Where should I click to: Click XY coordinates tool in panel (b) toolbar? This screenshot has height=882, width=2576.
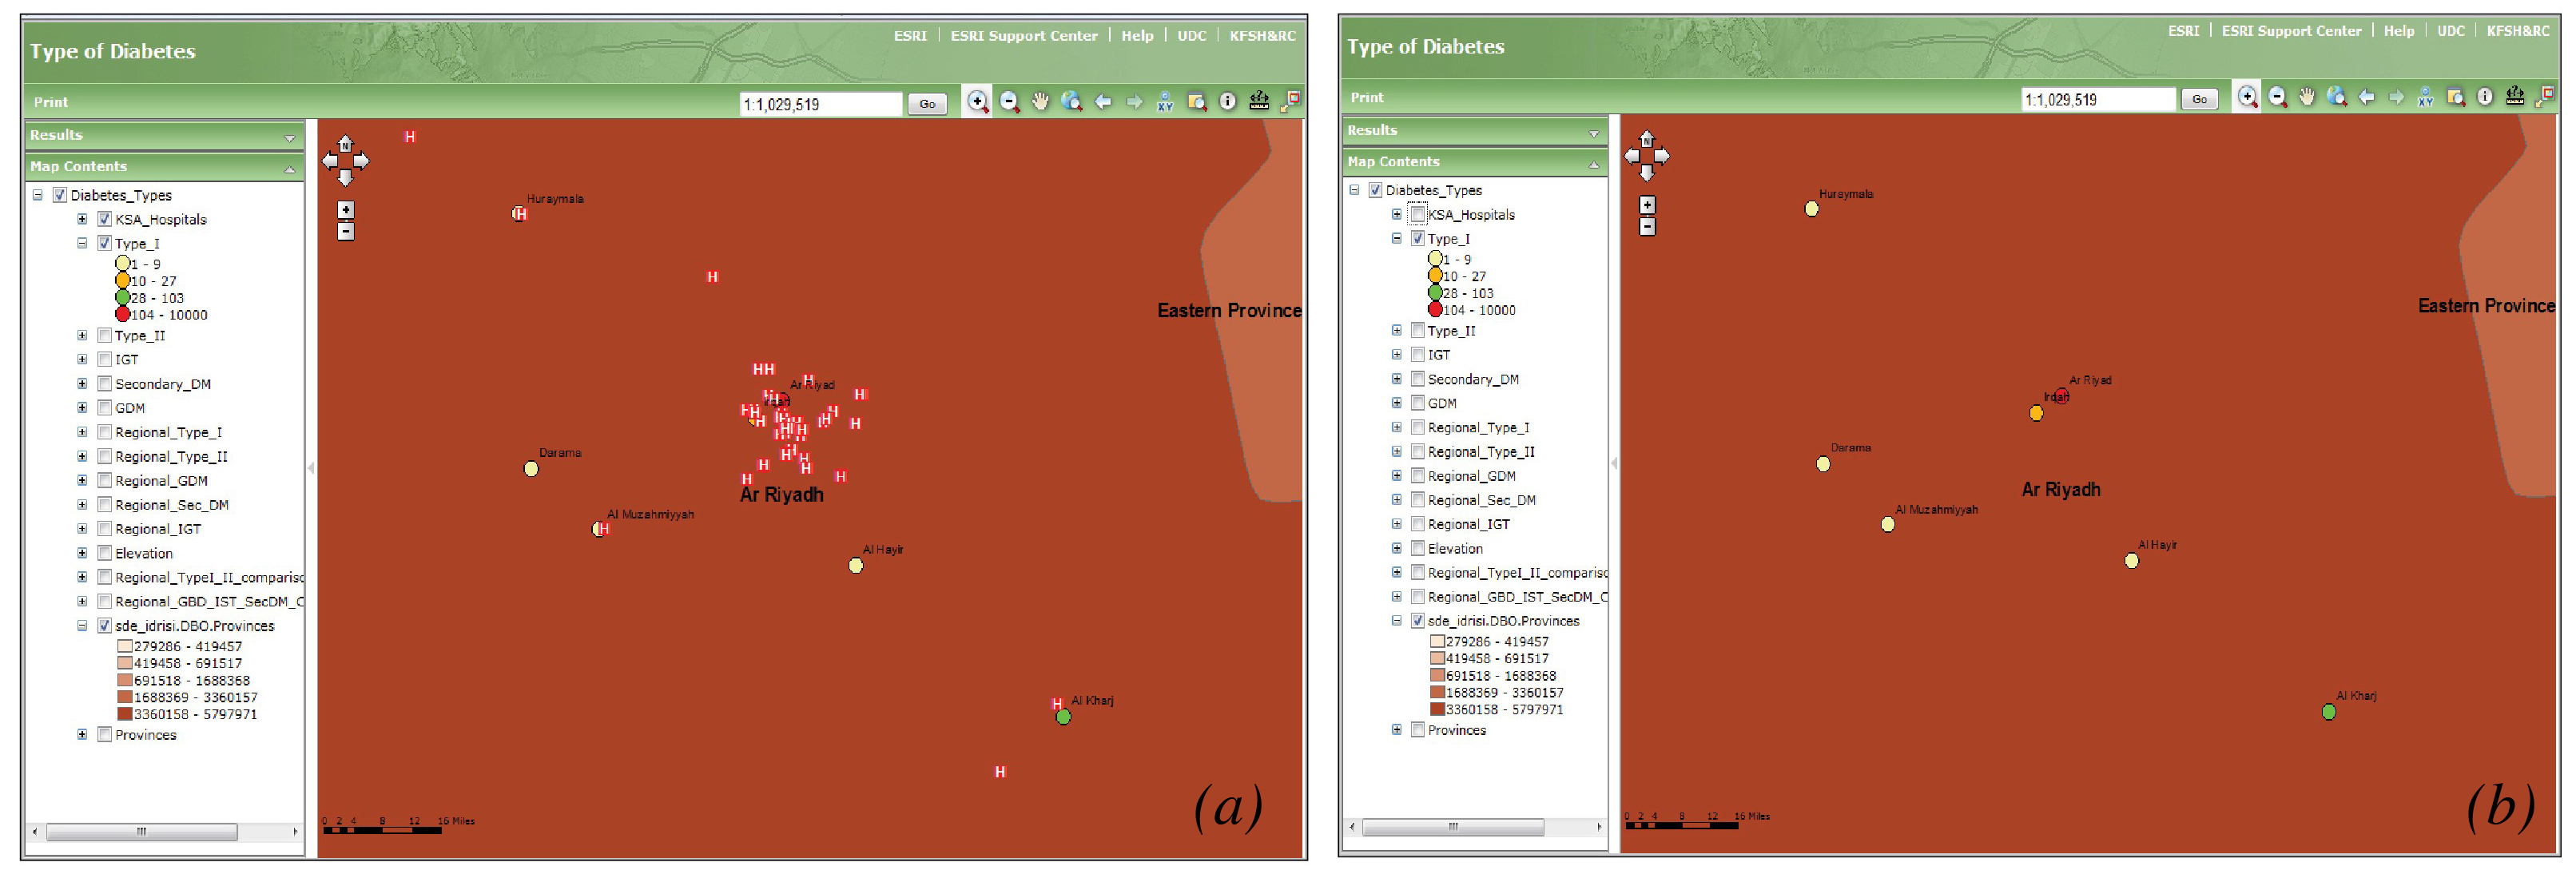(x=2425, y=97)
